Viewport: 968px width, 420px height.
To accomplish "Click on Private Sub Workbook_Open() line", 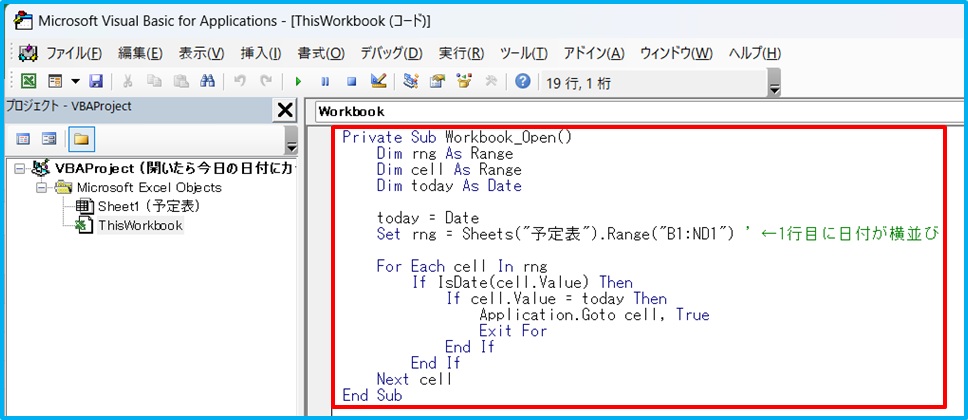I will [x=457, y=137].
